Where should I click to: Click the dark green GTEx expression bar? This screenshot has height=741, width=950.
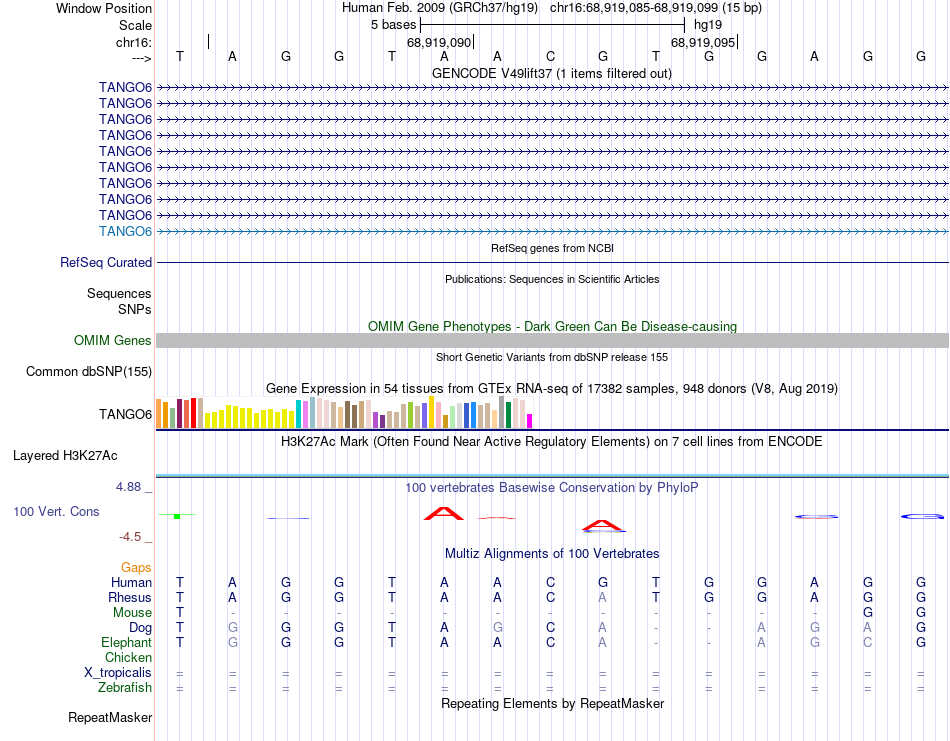(508, 414)
